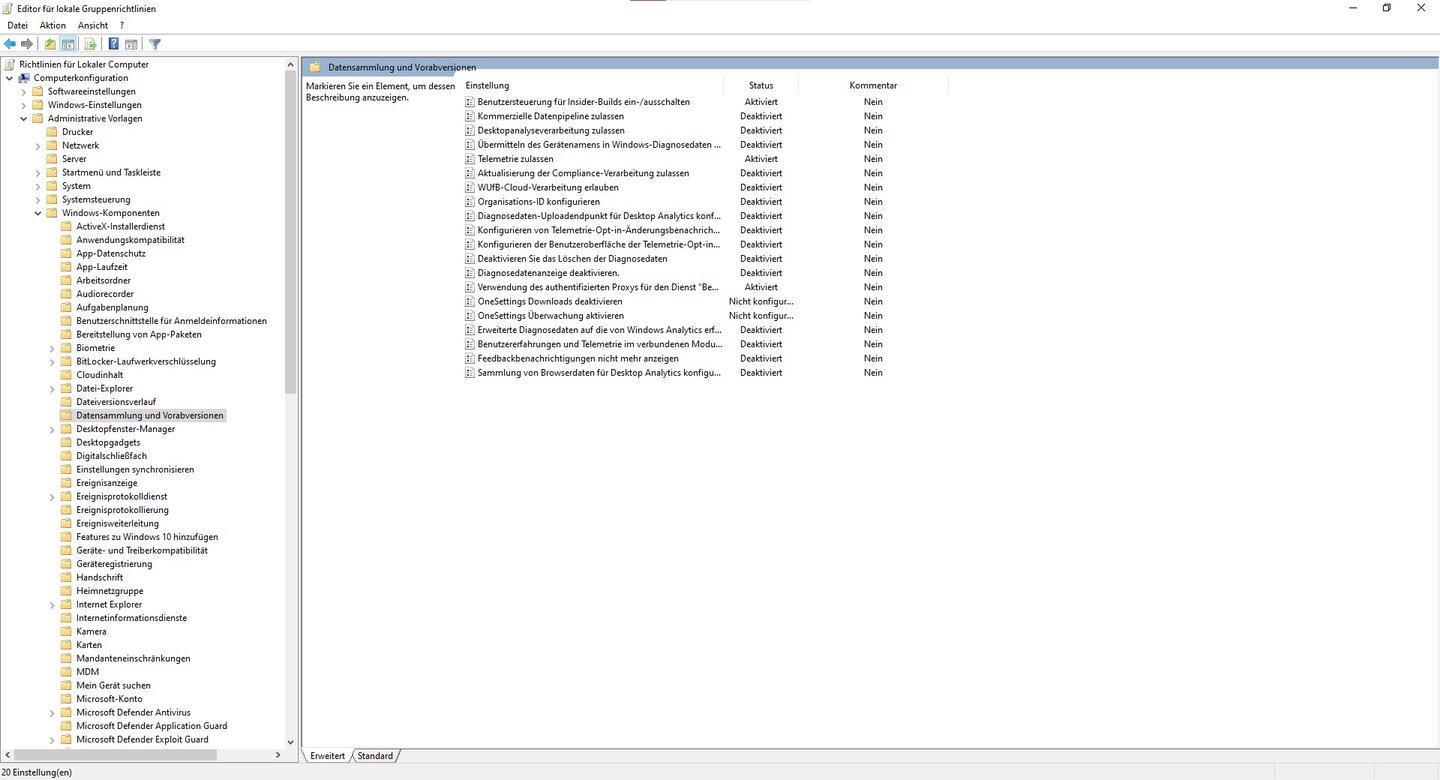Viewport: 1440px width, 780px height.
Task: Switch to the Erweitert tab
Action: tap(327, 756)
